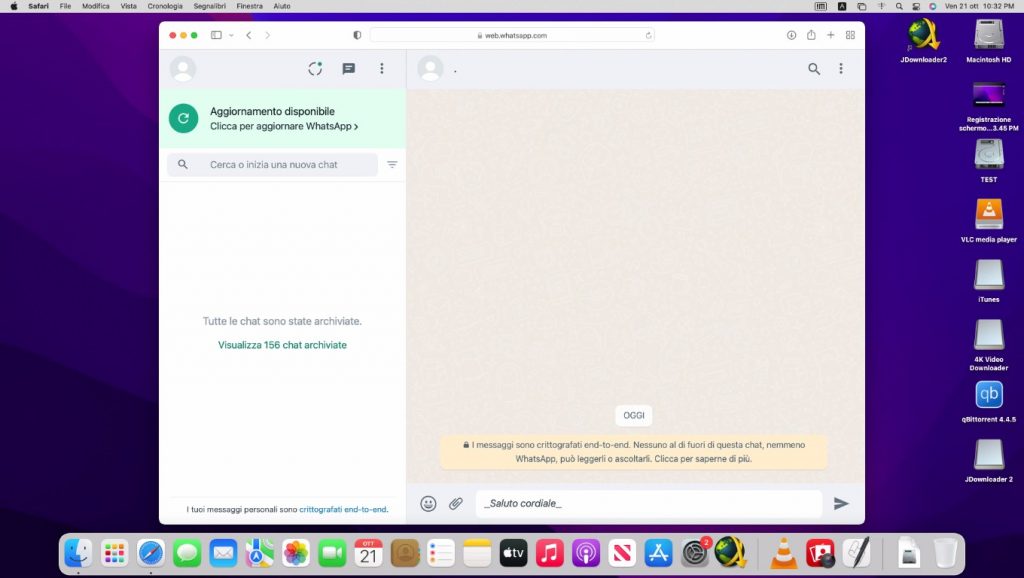The image size is (1024, 578).
Task: Open the chat list filter icon
Action: (x=392, y=164)
